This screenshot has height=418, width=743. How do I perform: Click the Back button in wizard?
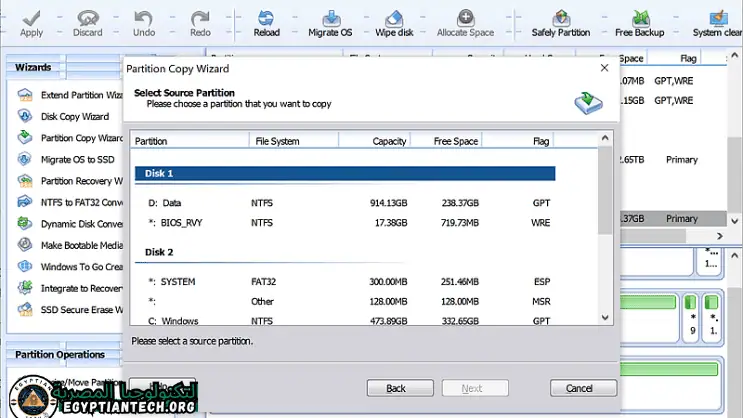(400, 388)
